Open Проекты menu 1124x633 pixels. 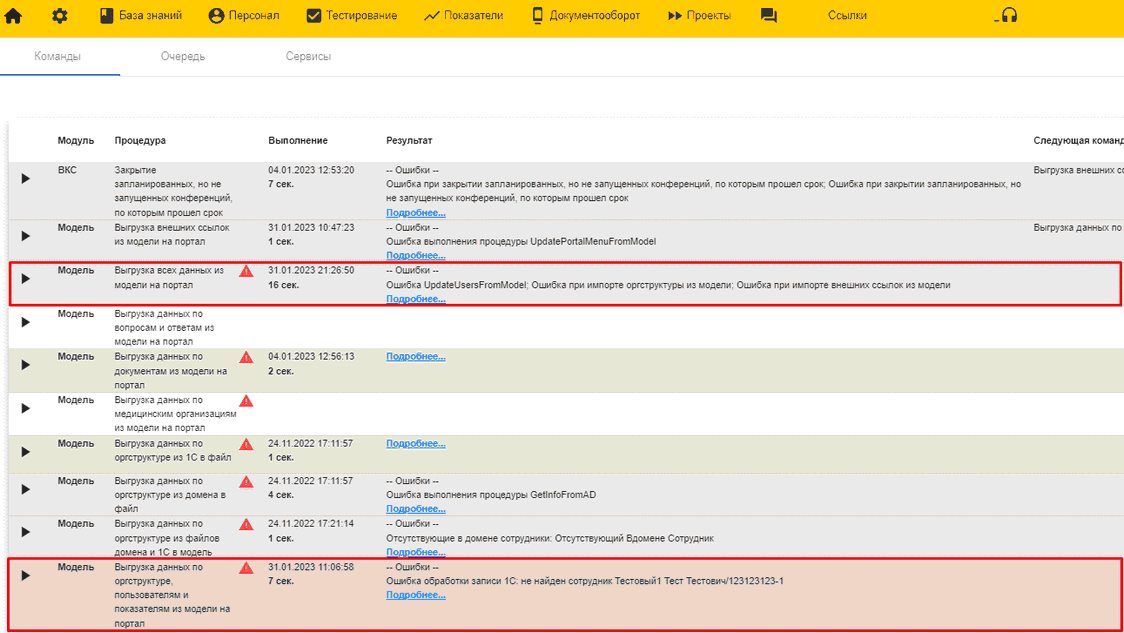(x=699, y=16)
